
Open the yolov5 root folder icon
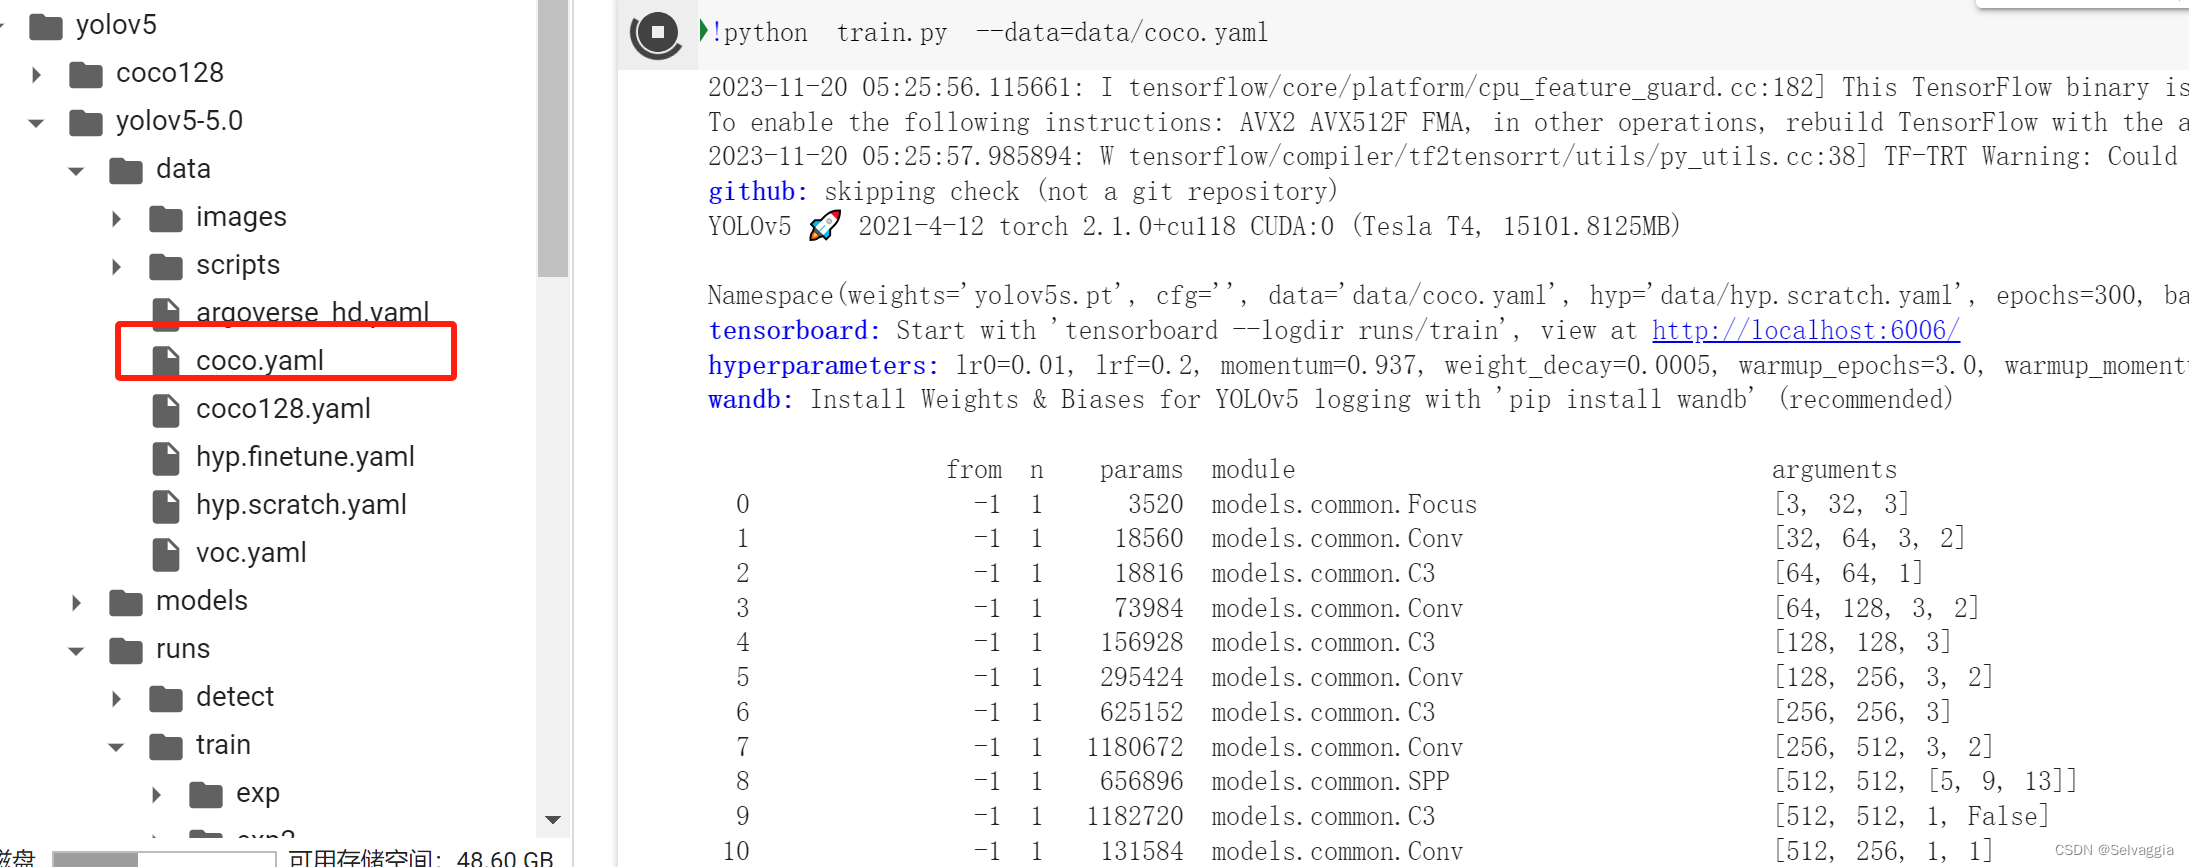46,26
